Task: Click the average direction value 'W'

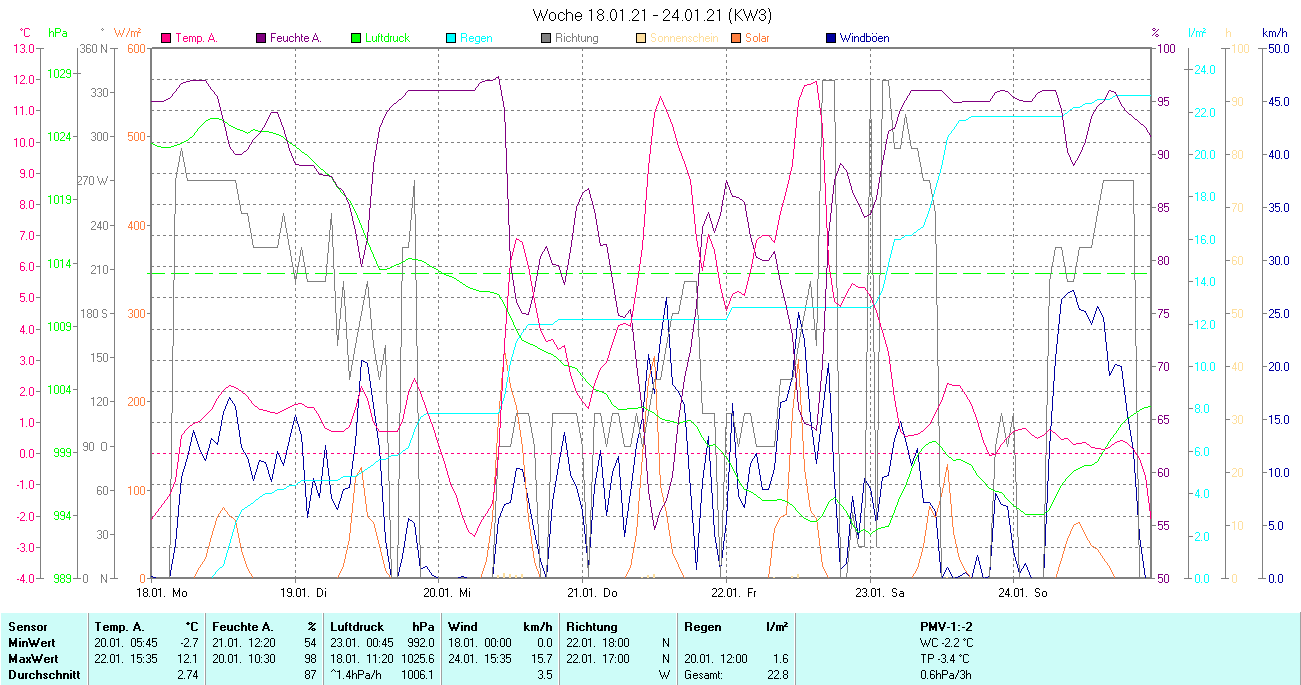Action: [664, 675]
